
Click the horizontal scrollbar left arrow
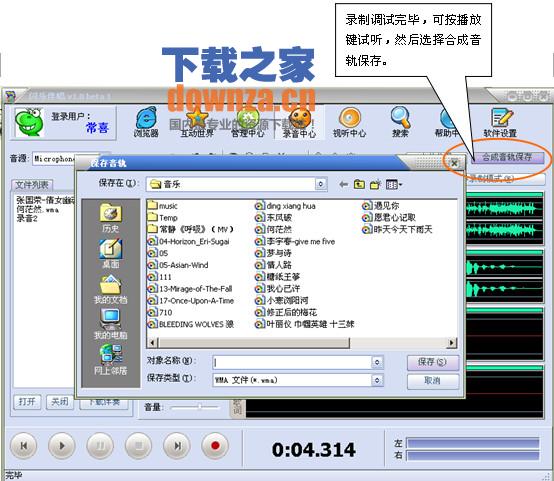[x=153, y=342]
